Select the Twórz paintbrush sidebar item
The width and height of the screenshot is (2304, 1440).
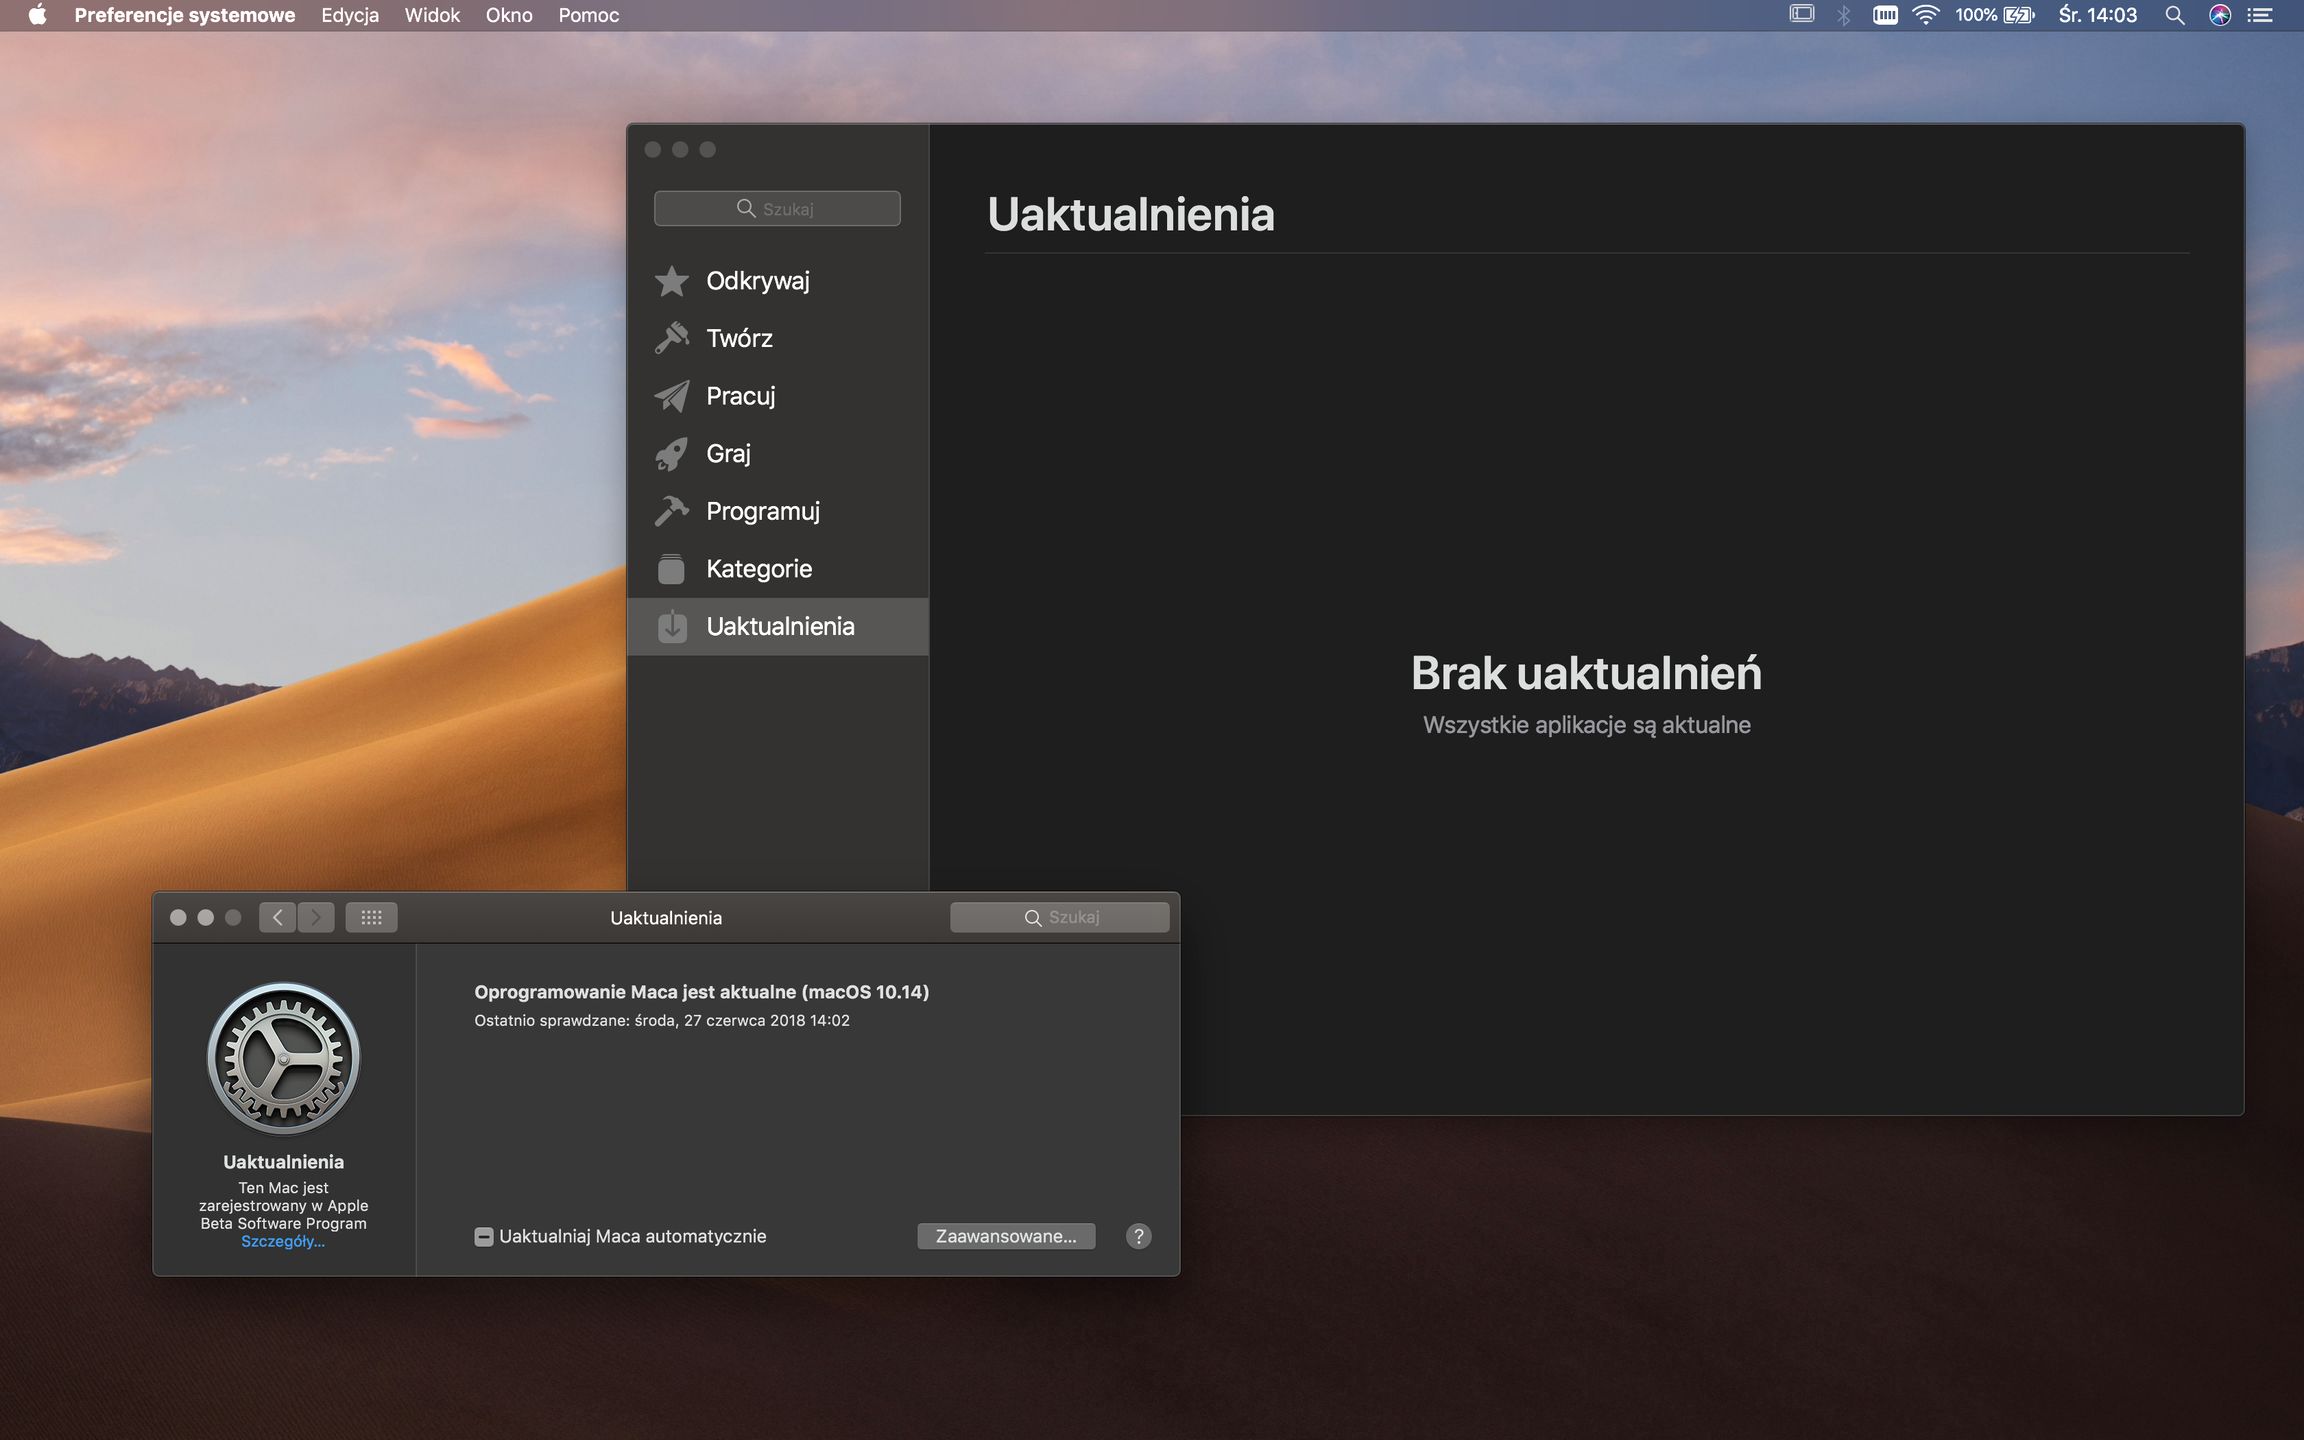tap(738, 338)
